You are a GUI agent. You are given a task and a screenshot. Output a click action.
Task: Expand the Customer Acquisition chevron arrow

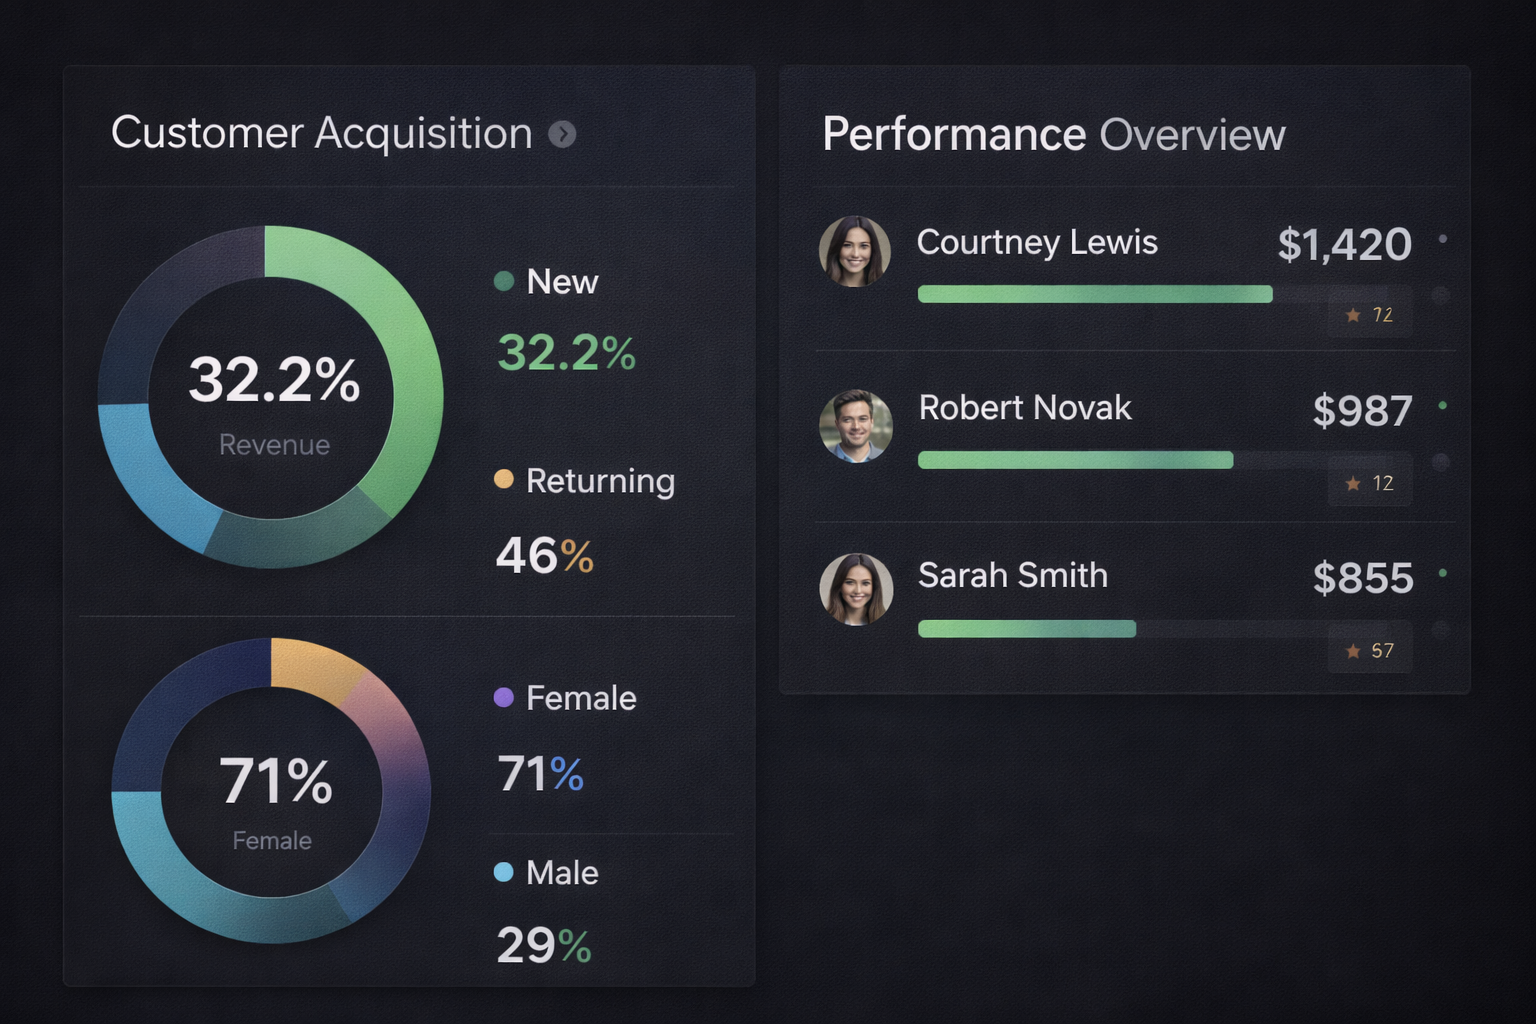click(562, 134)
